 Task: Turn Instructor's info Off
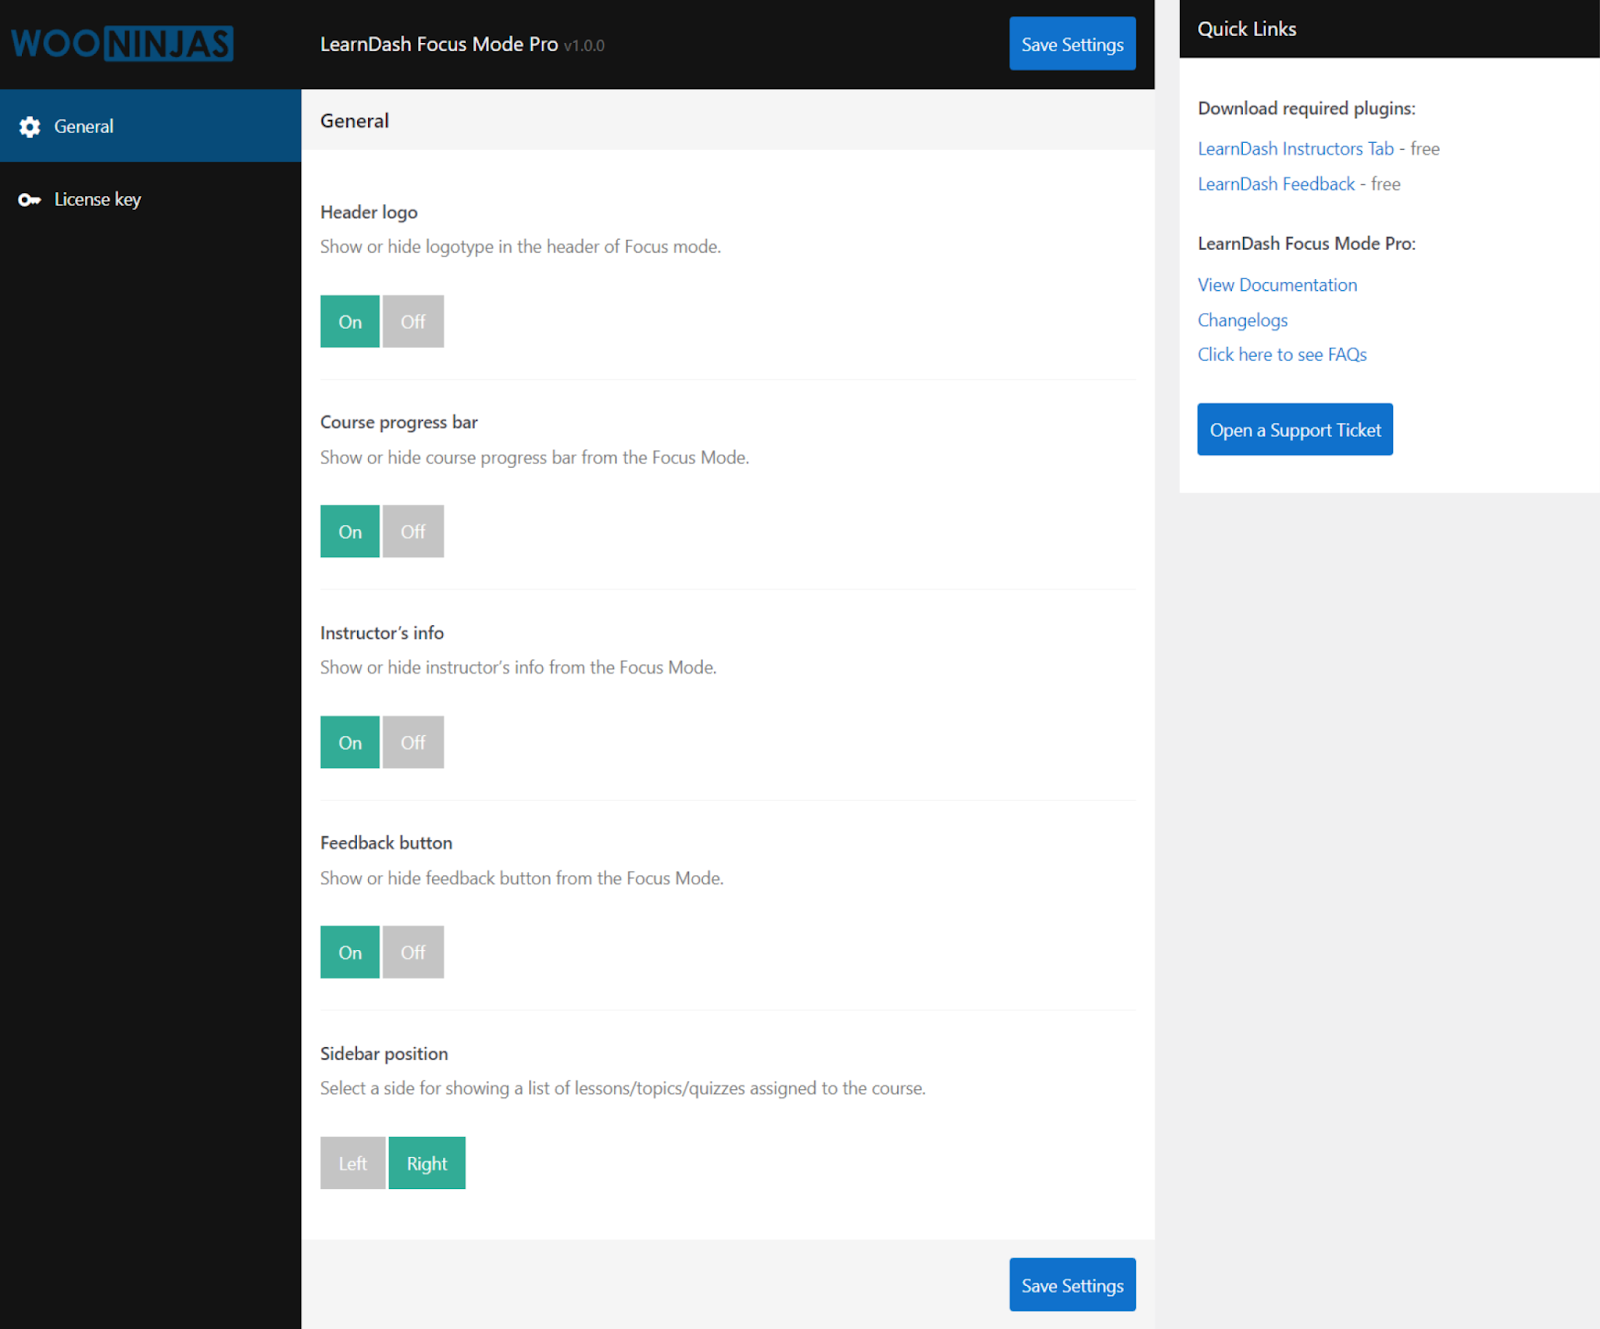point(413,743)
